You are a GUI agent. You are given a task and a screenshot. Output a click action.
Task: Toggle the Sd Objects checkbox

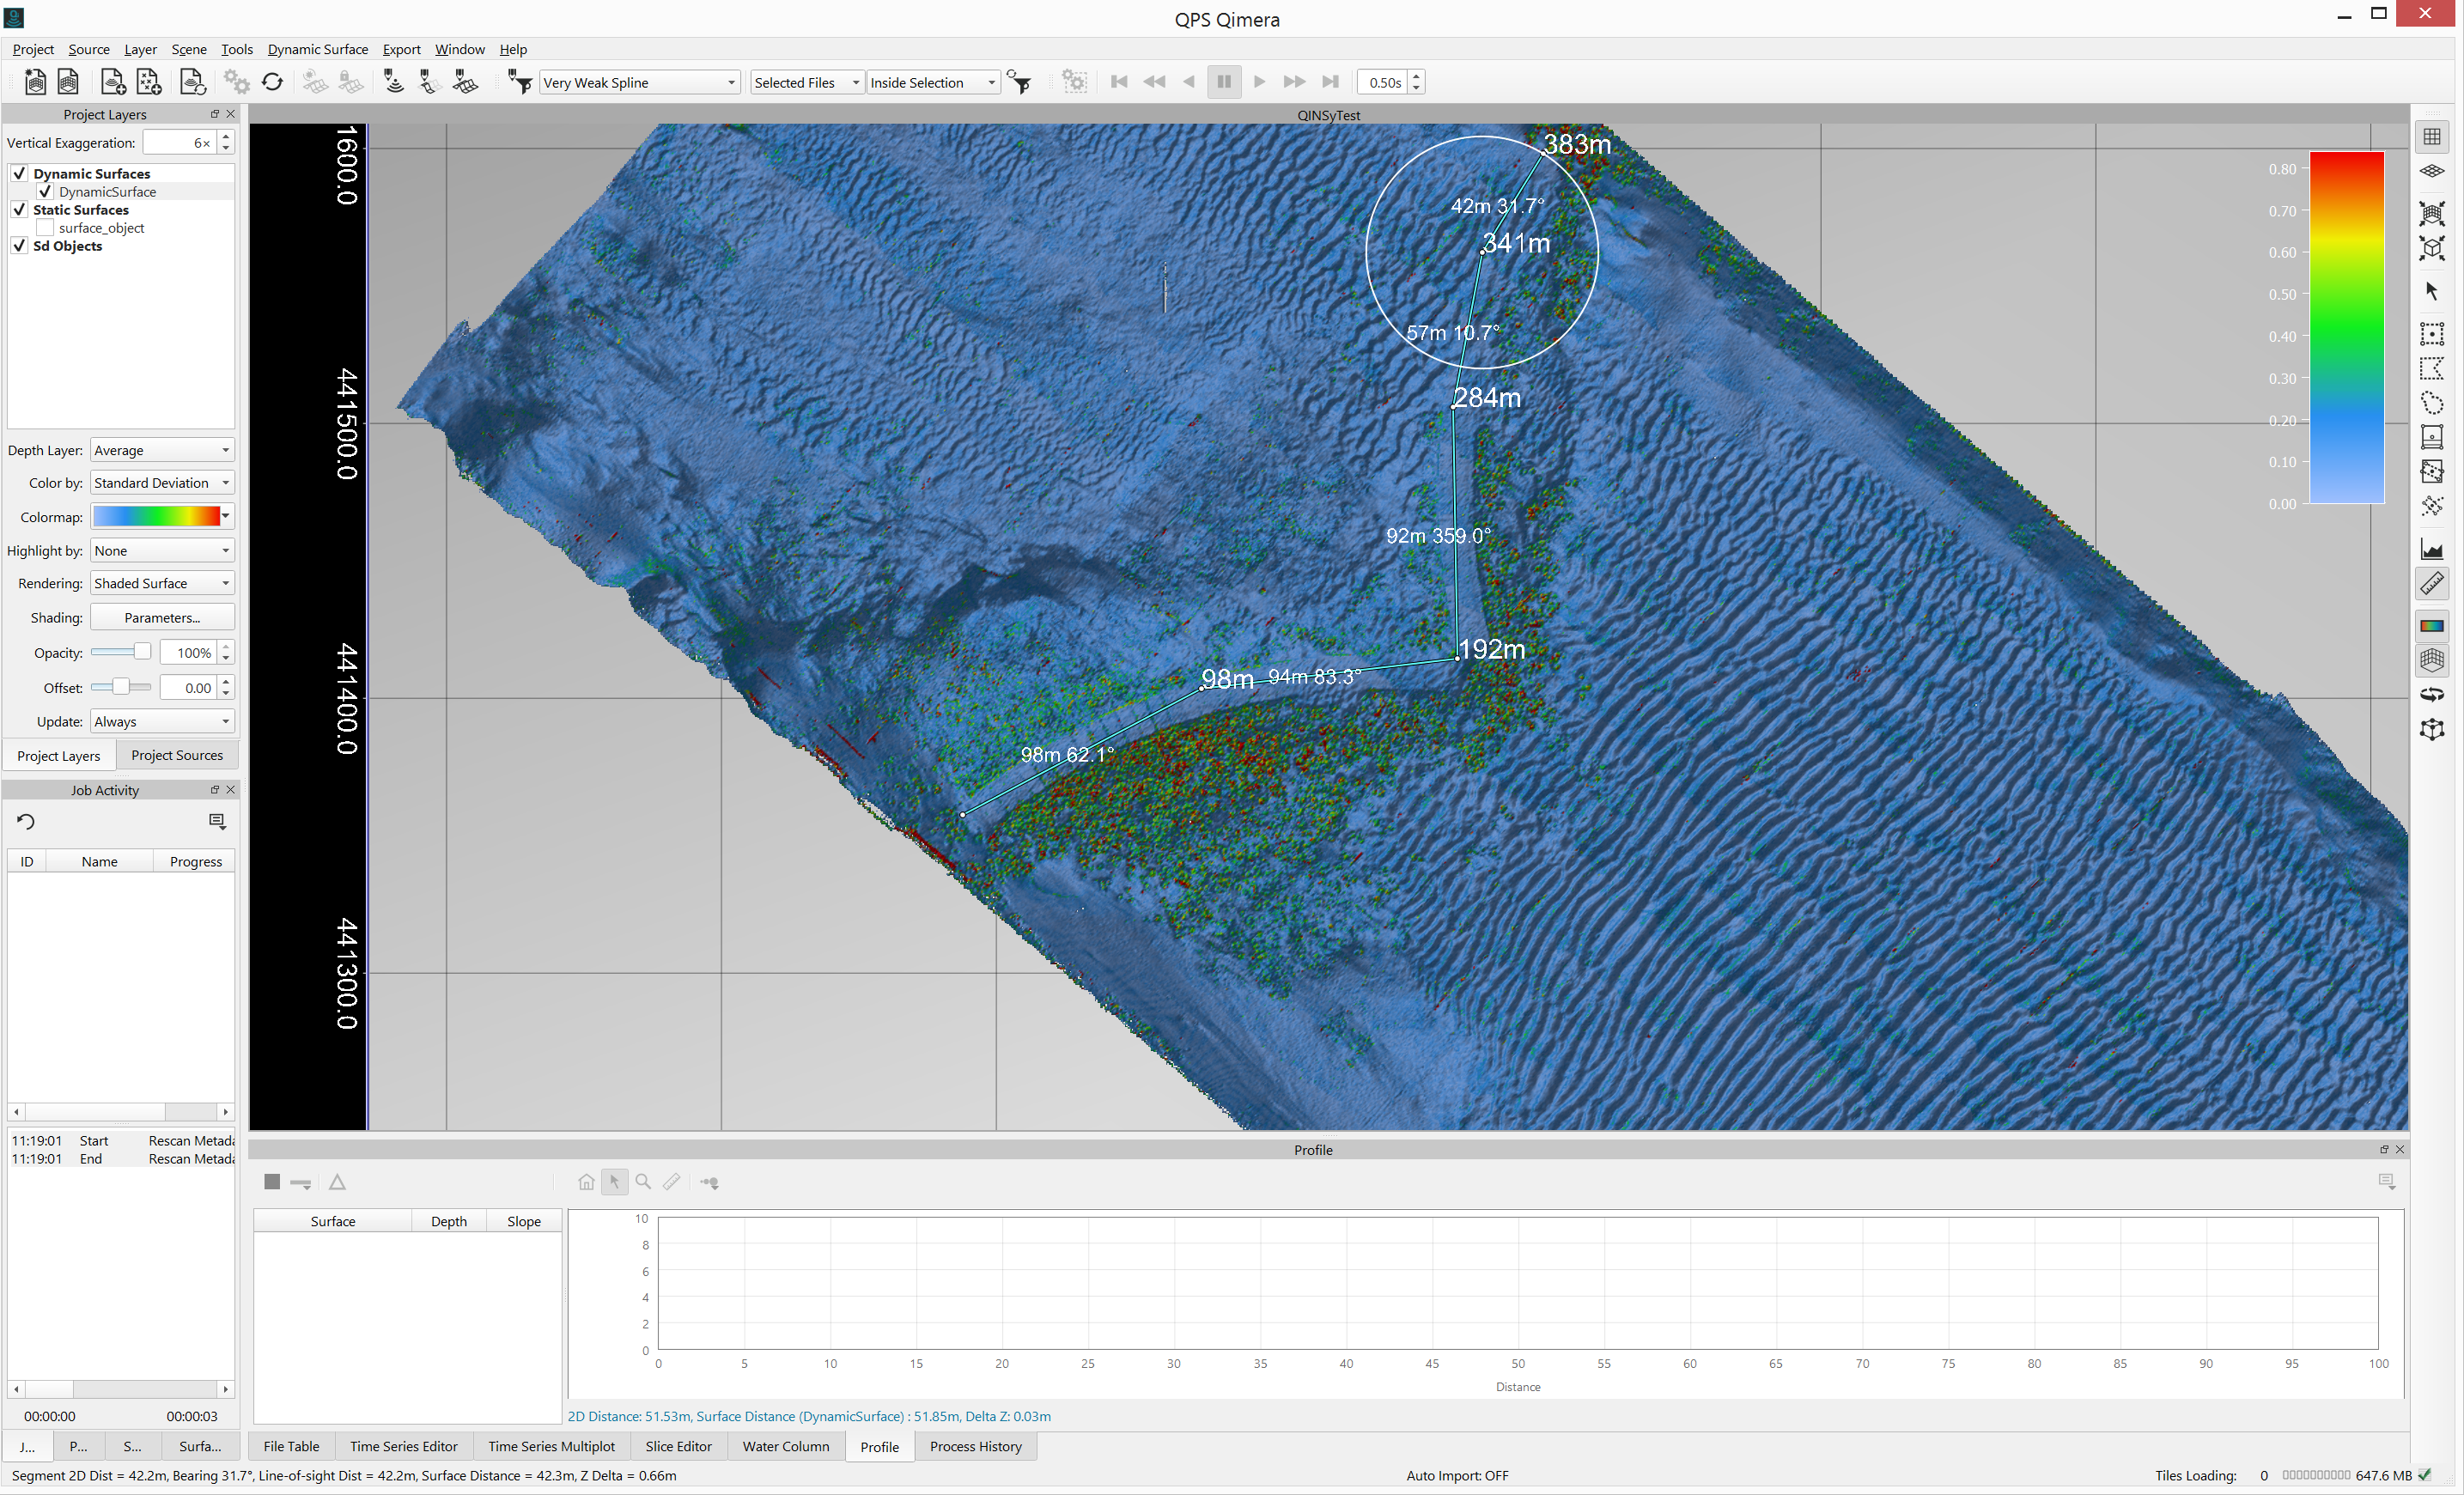[x=19, y=245]
